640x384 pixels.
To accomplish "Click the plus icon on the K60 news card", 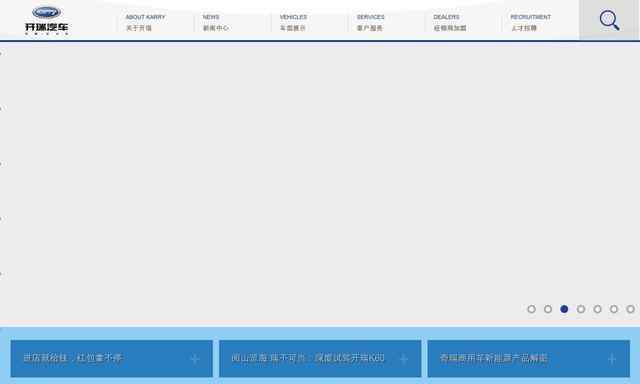I will tap(404, 359).
